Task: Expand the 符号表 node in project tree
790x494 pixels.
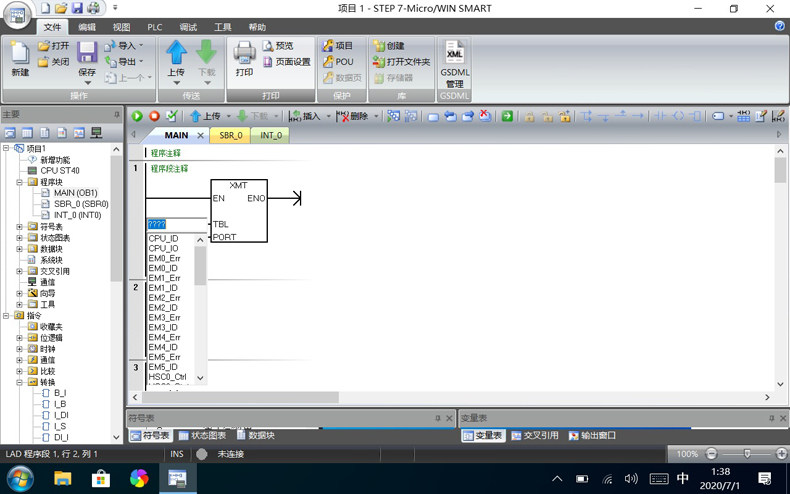Action: 19,226
